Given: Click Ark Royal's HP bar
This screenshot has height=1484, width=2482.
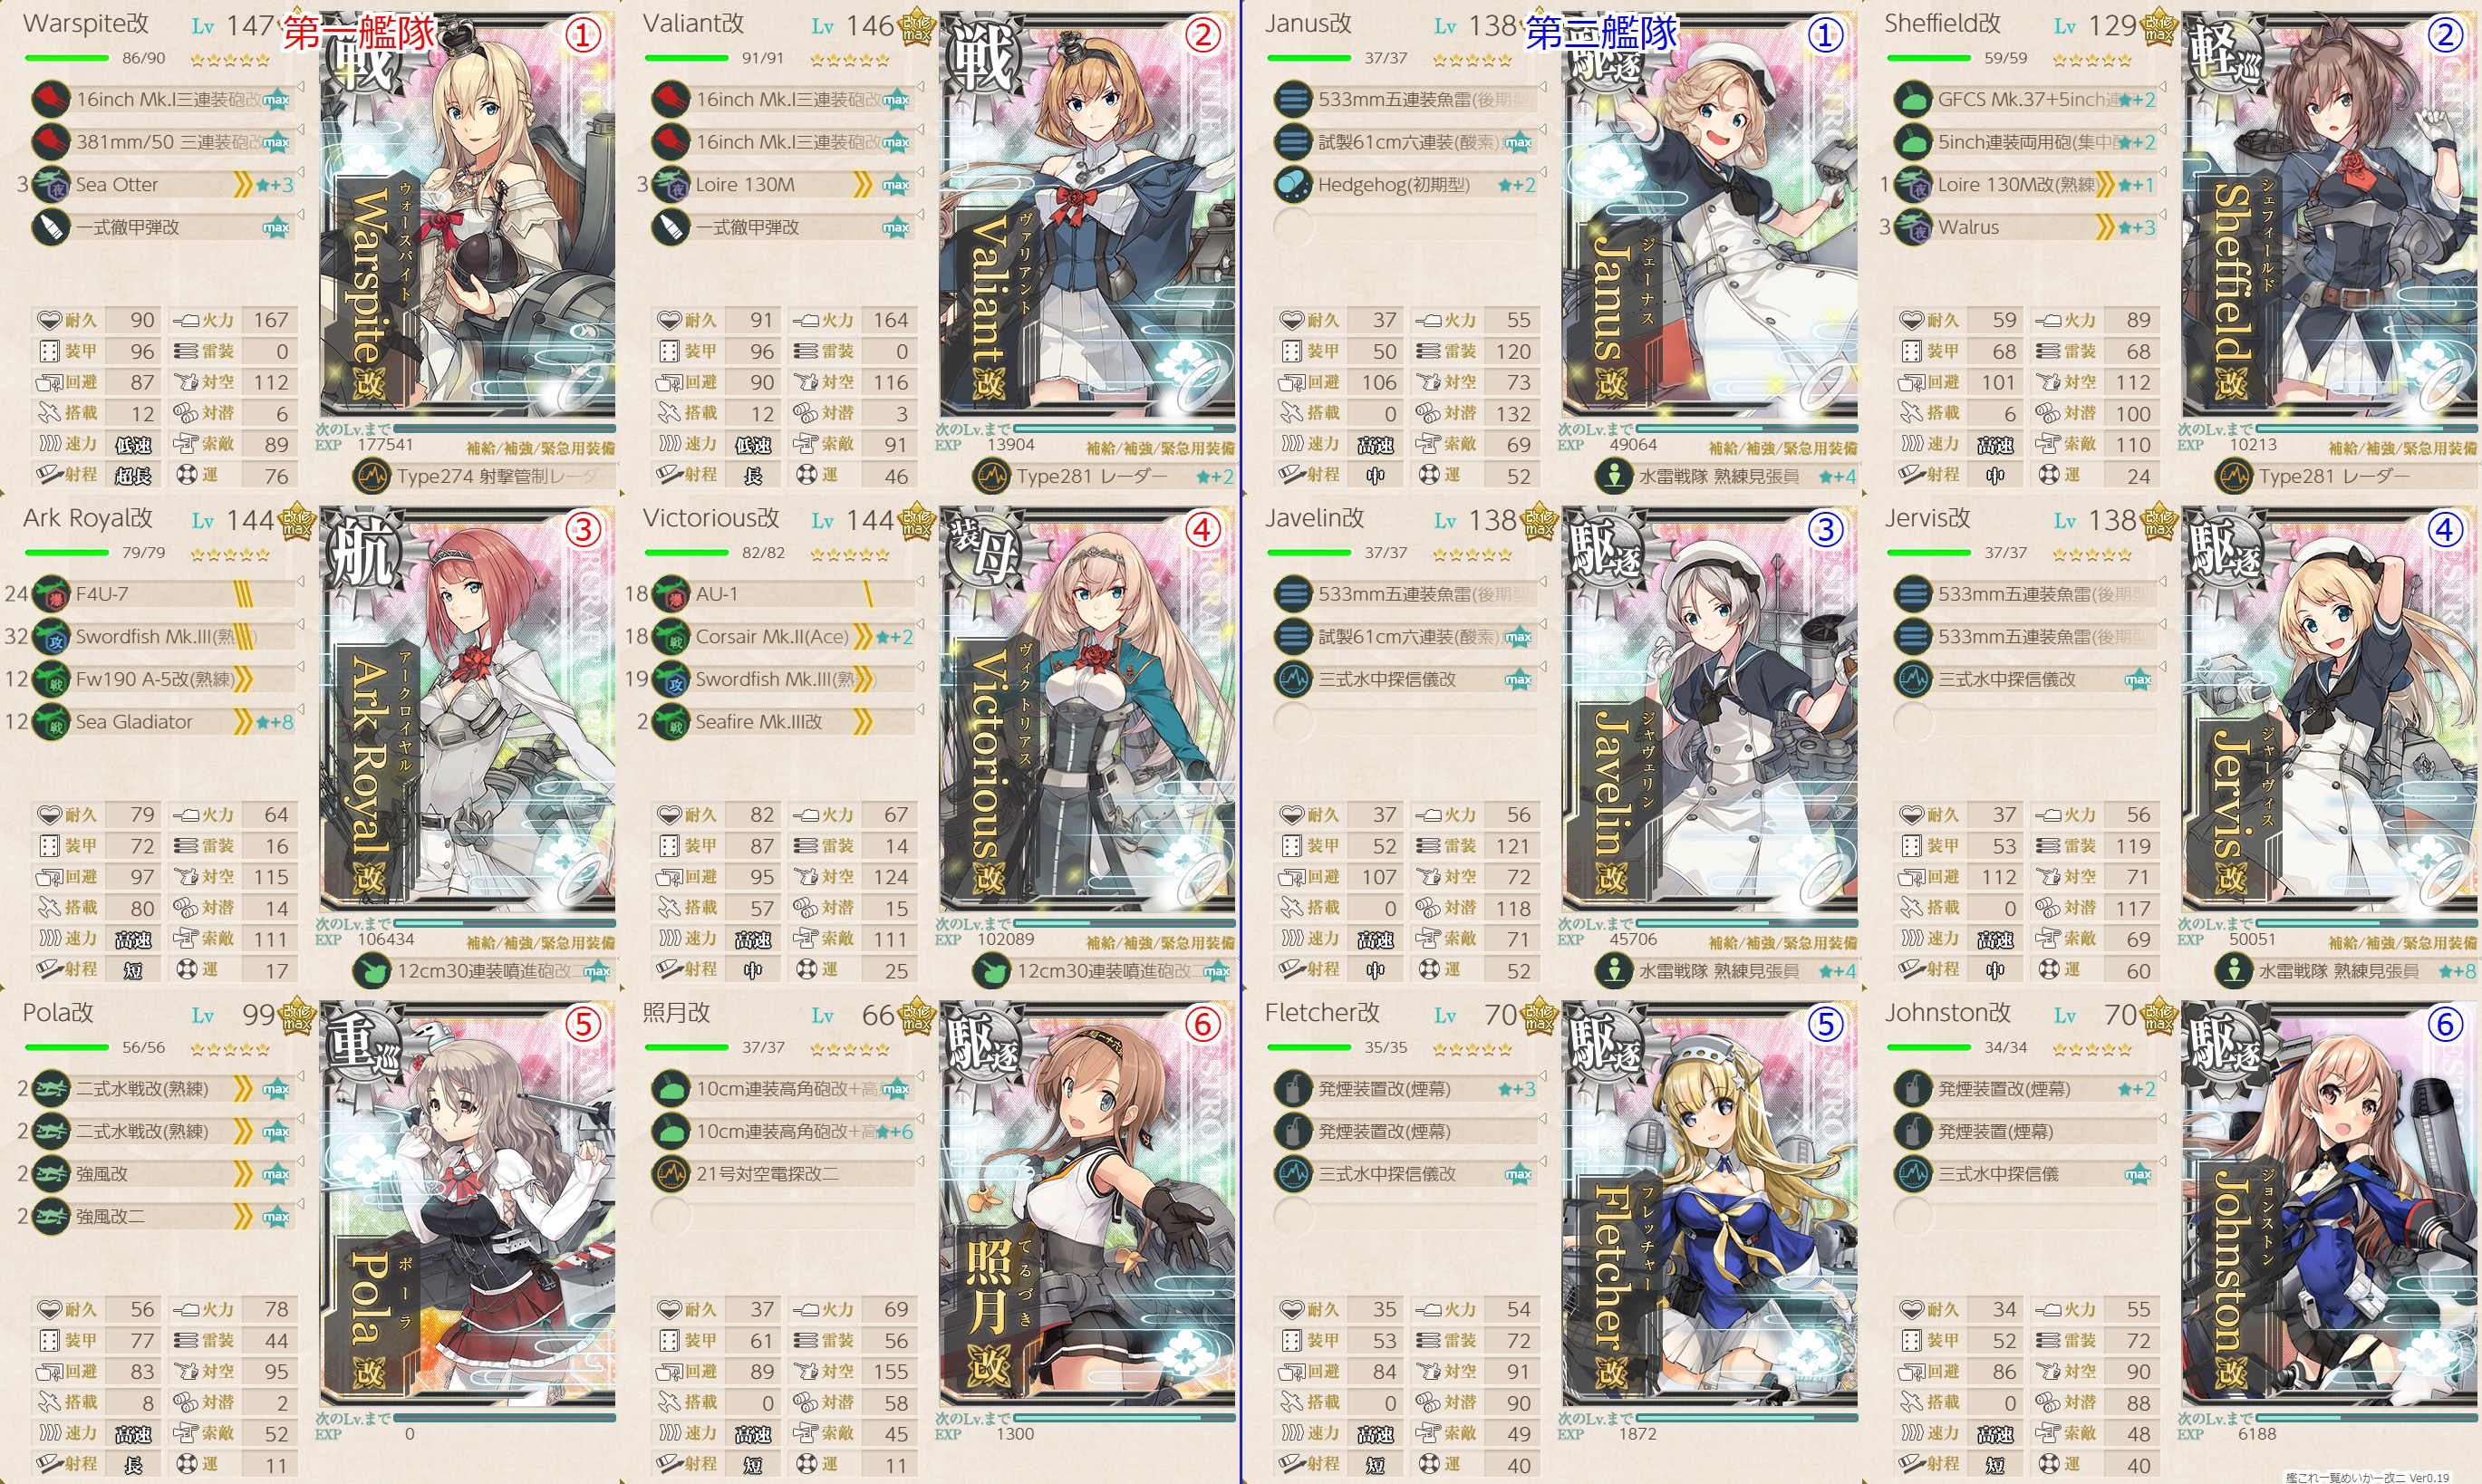Looking at the screenshot, I should pos(67,553).
